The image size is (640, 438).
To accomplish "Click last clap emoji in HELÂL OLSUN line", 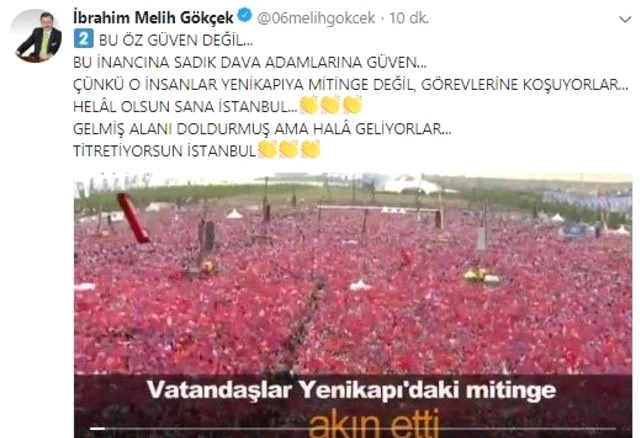I will tap(352, 105).
